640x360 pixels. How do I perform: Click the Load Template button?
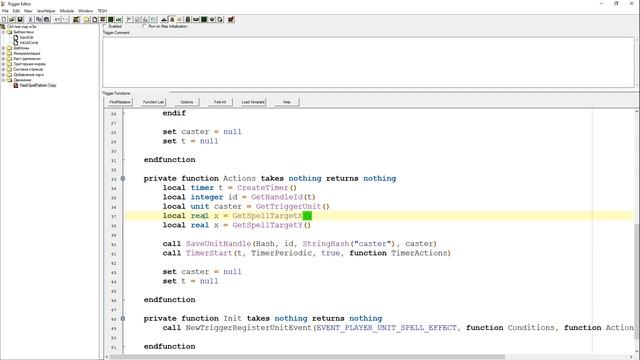coord(253,102)
